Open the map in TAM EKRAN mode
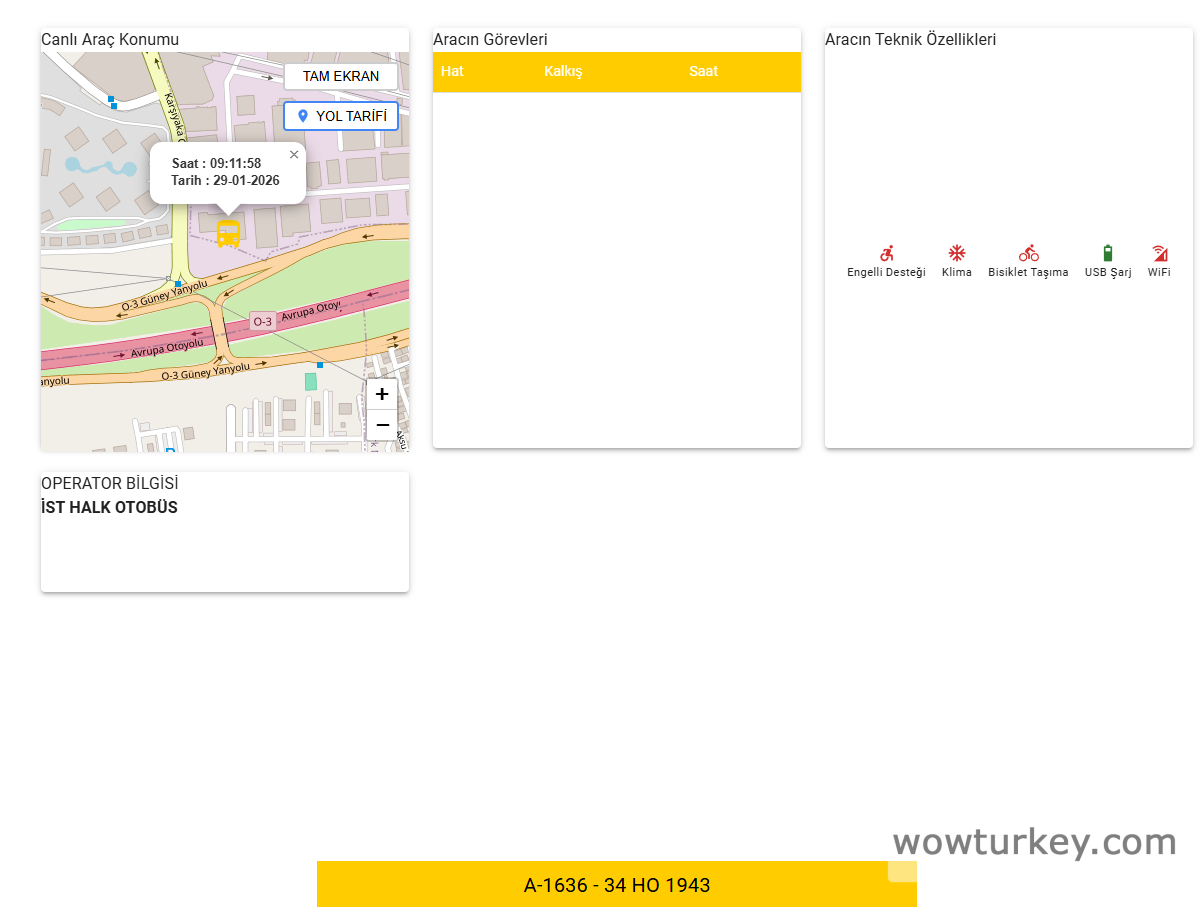This screenshot has width=1204, height=907. [341, 77]
